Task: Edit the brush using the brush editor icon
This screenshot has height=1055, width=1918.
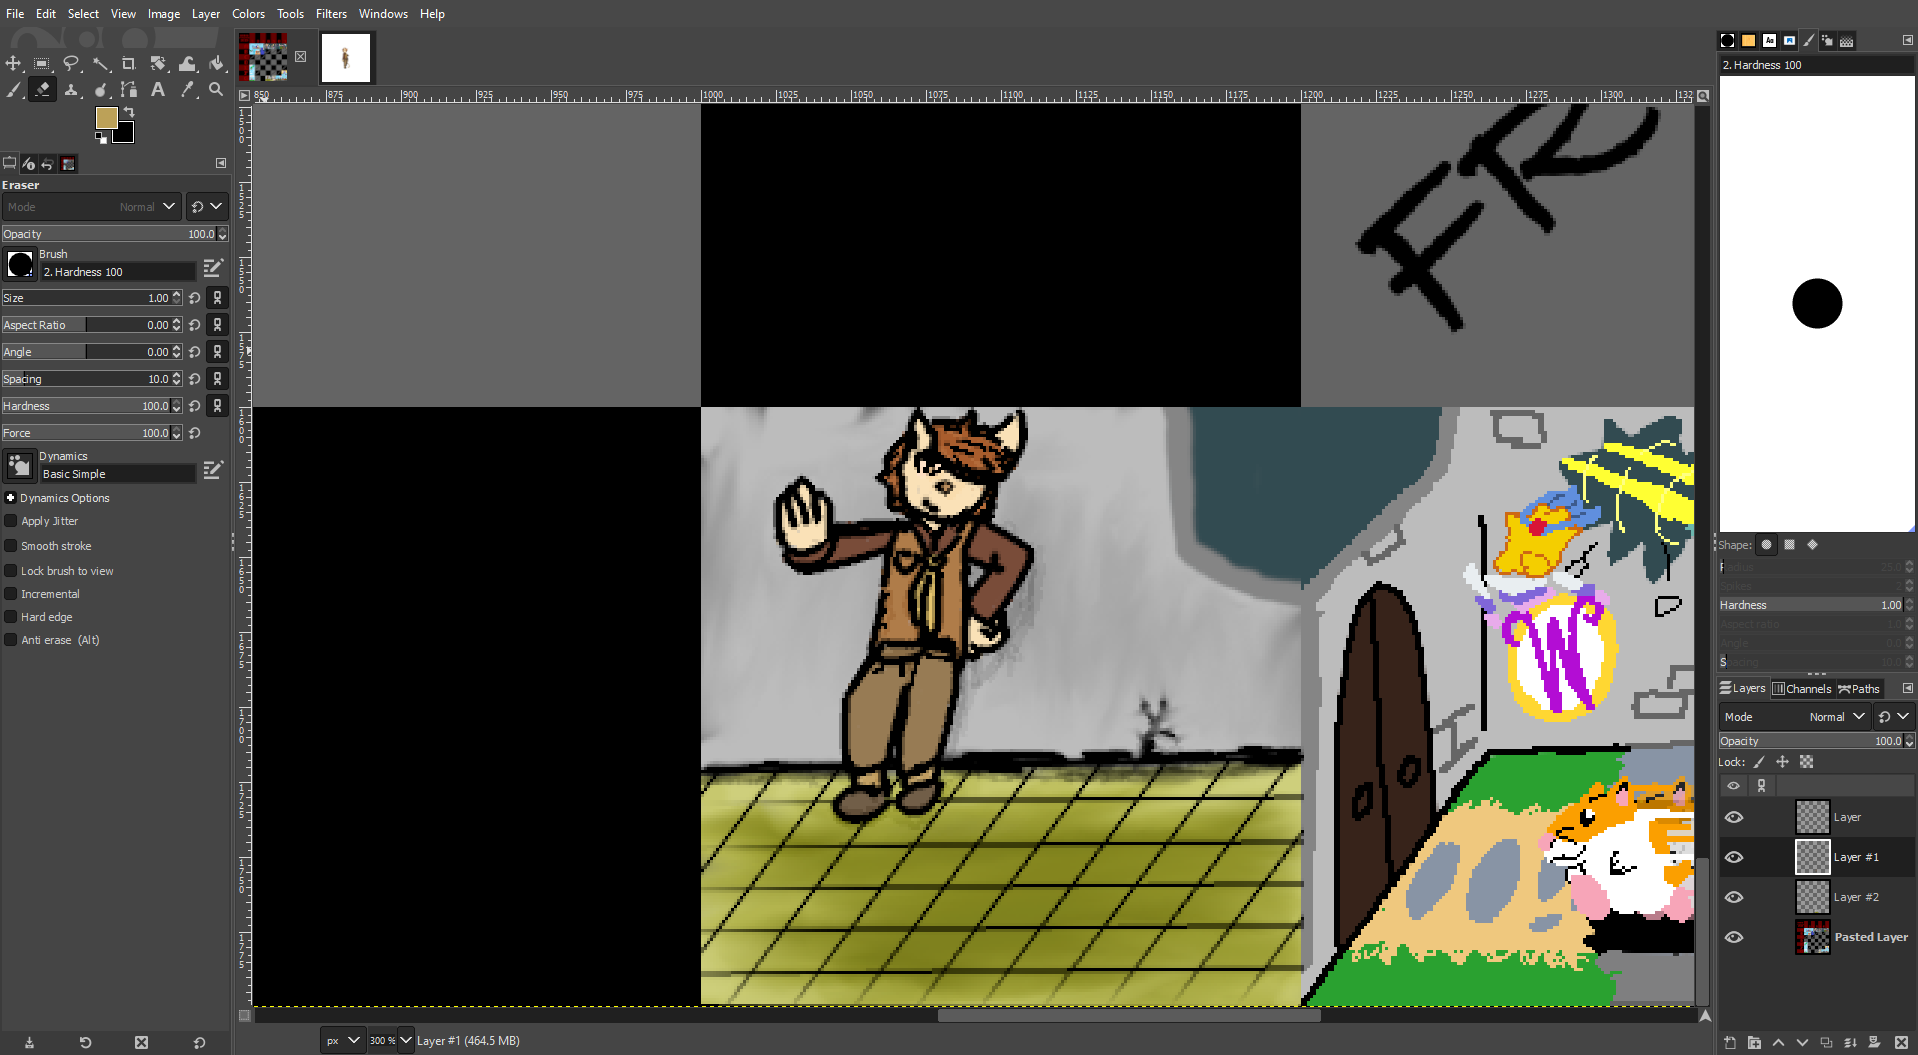Action: [x=213, y=268]
